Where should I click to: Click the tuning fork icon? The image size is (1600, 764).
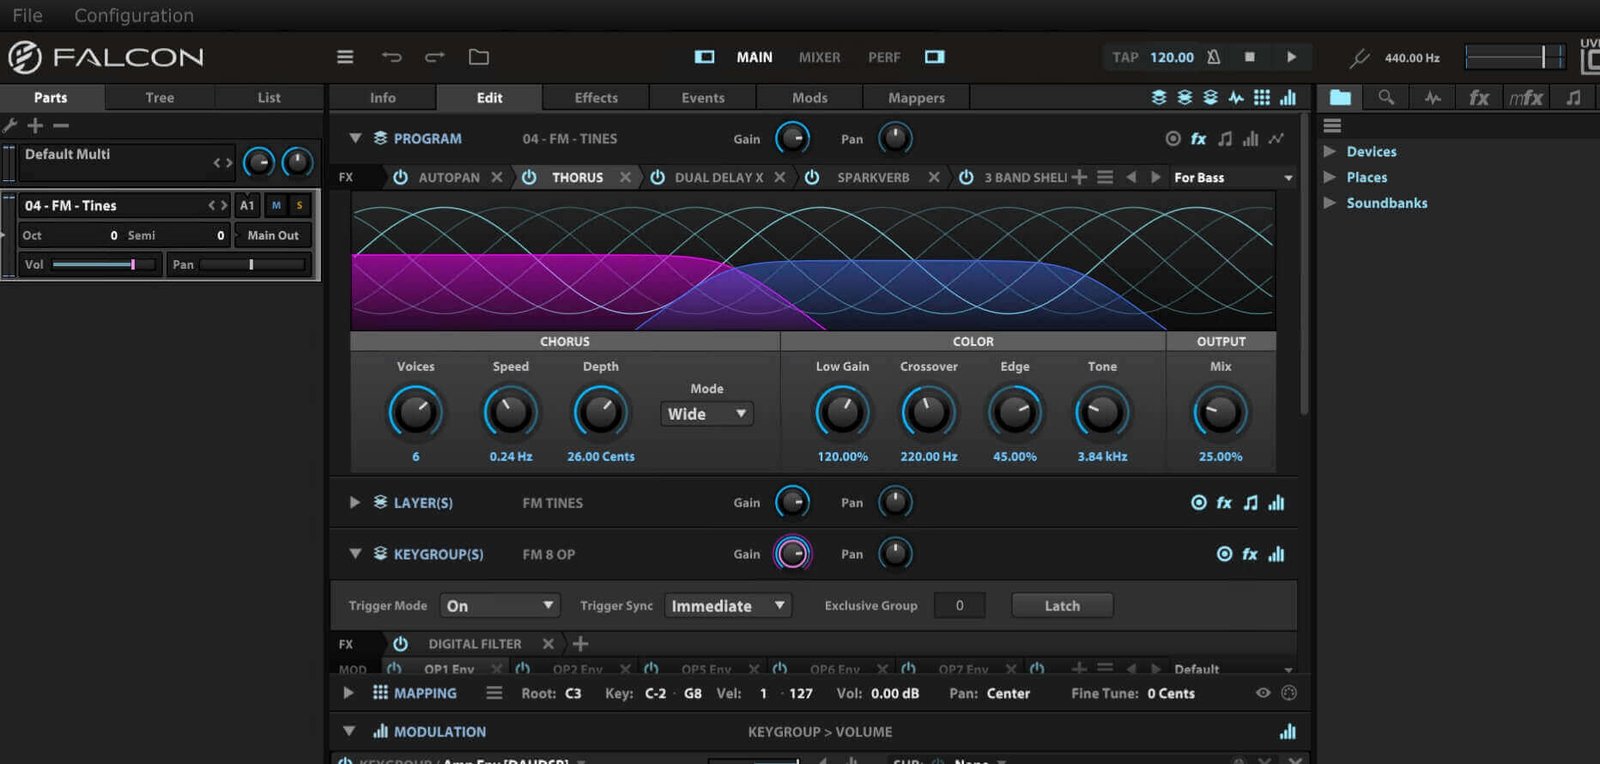1359,58
